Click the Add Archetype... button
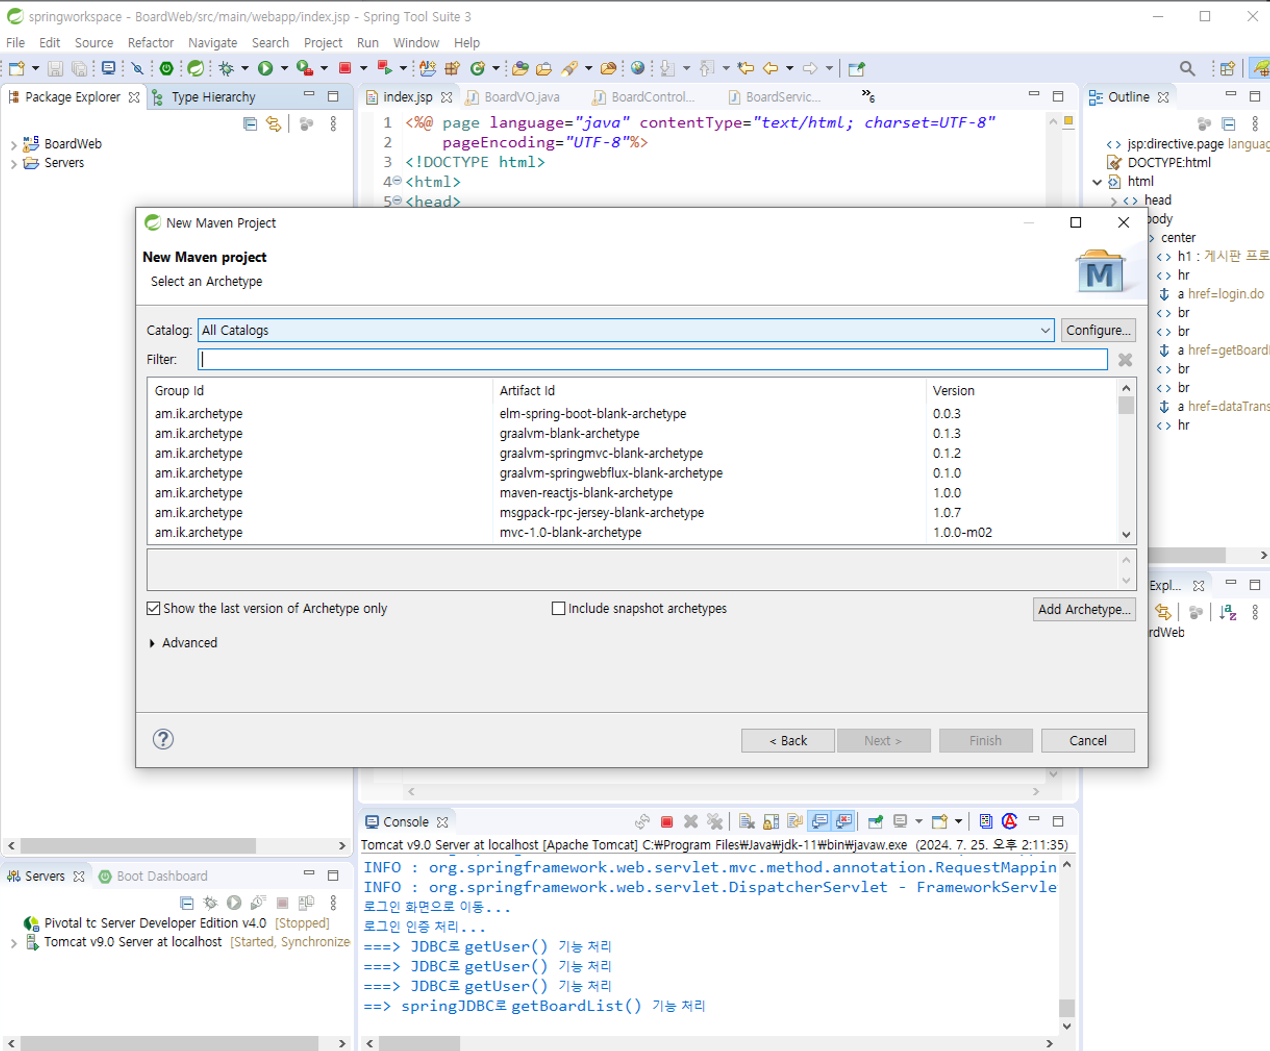Screen dimensions: 1270x1051 point(1085,609)
